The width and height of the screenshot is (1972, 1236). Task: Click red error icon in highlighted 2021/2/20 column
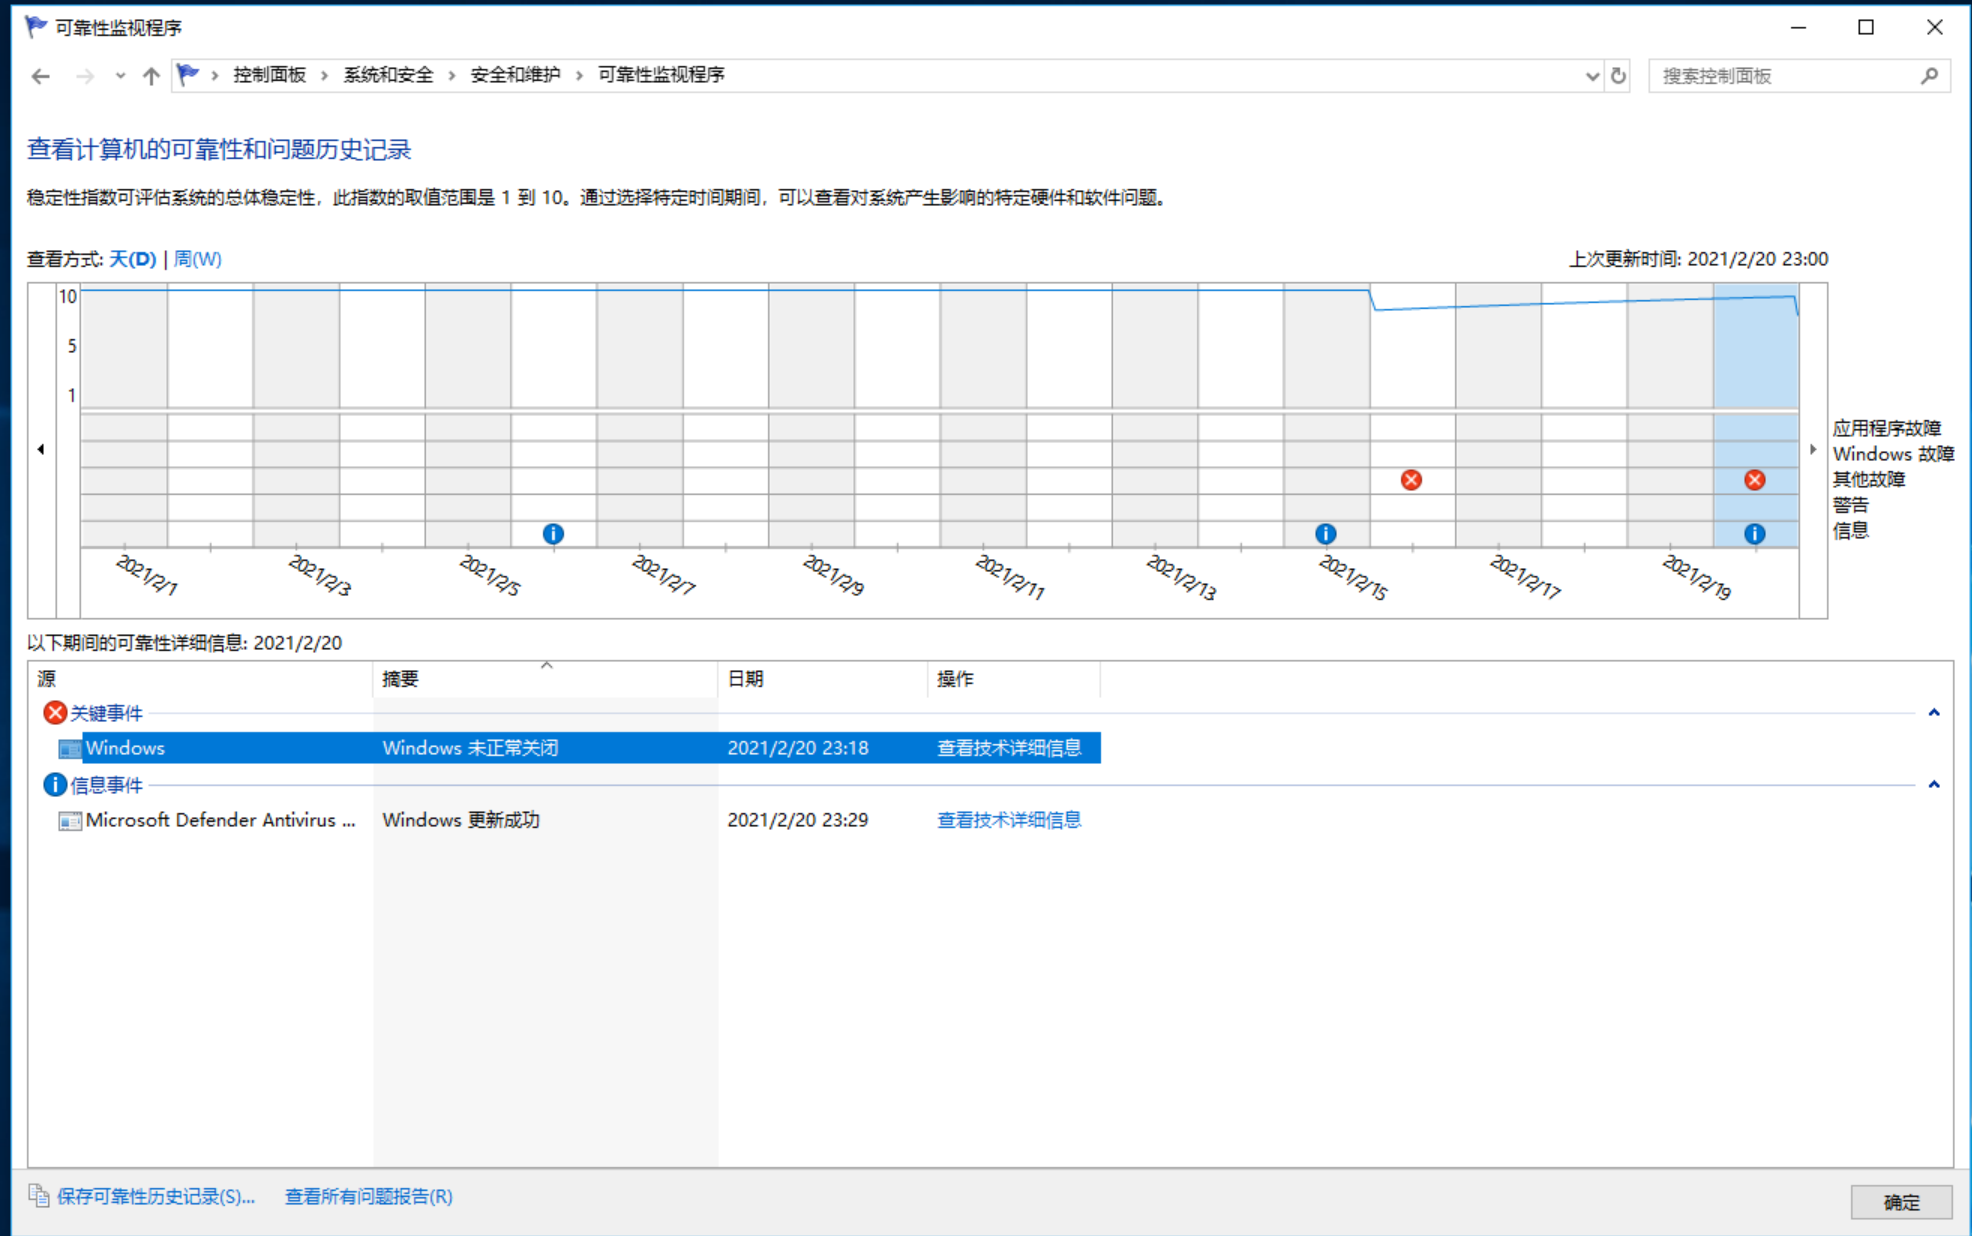(1754, 480)
